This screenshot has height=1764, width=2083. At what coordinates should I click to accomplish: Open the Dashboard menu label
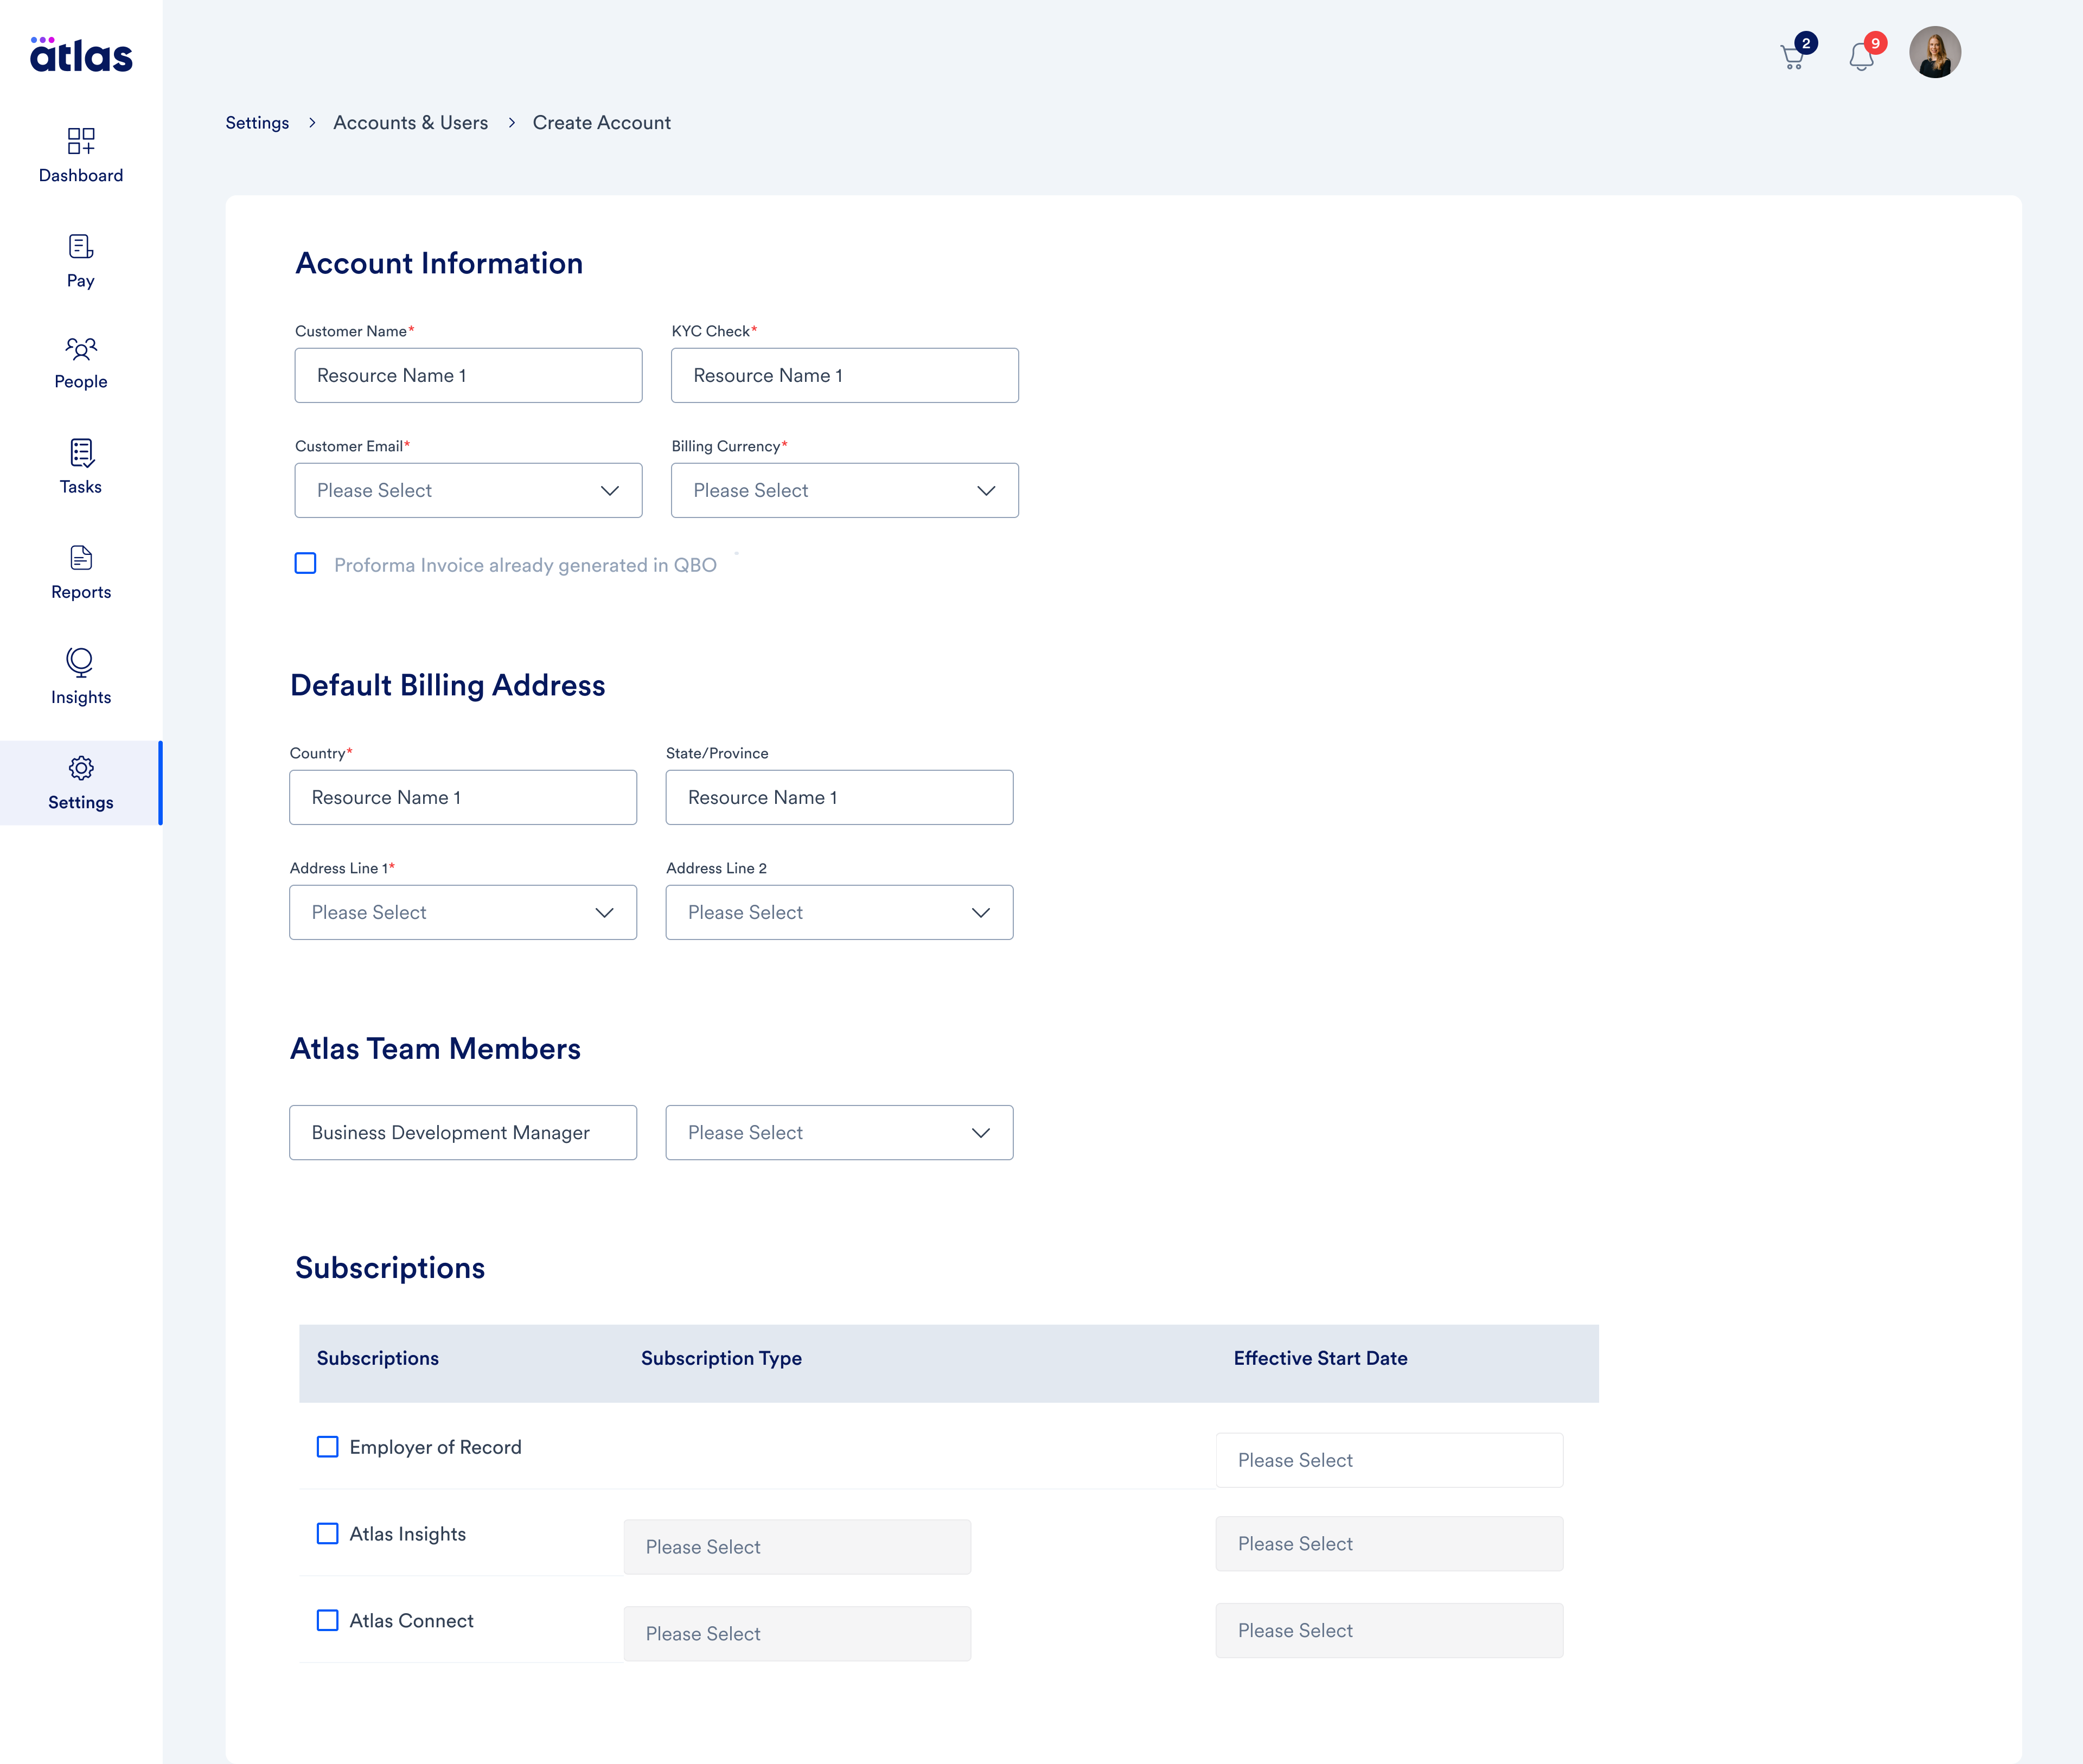(x=81, y=176)
